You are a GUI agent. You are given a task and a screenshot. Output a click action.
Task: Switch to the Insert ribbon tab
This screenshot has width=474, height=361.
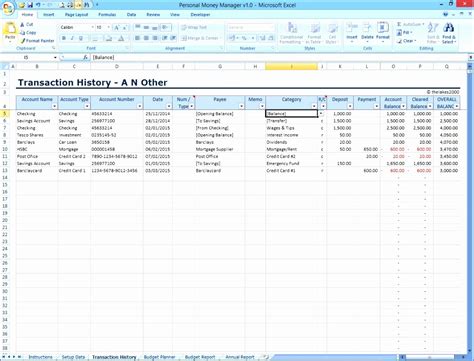coord(49,15)
